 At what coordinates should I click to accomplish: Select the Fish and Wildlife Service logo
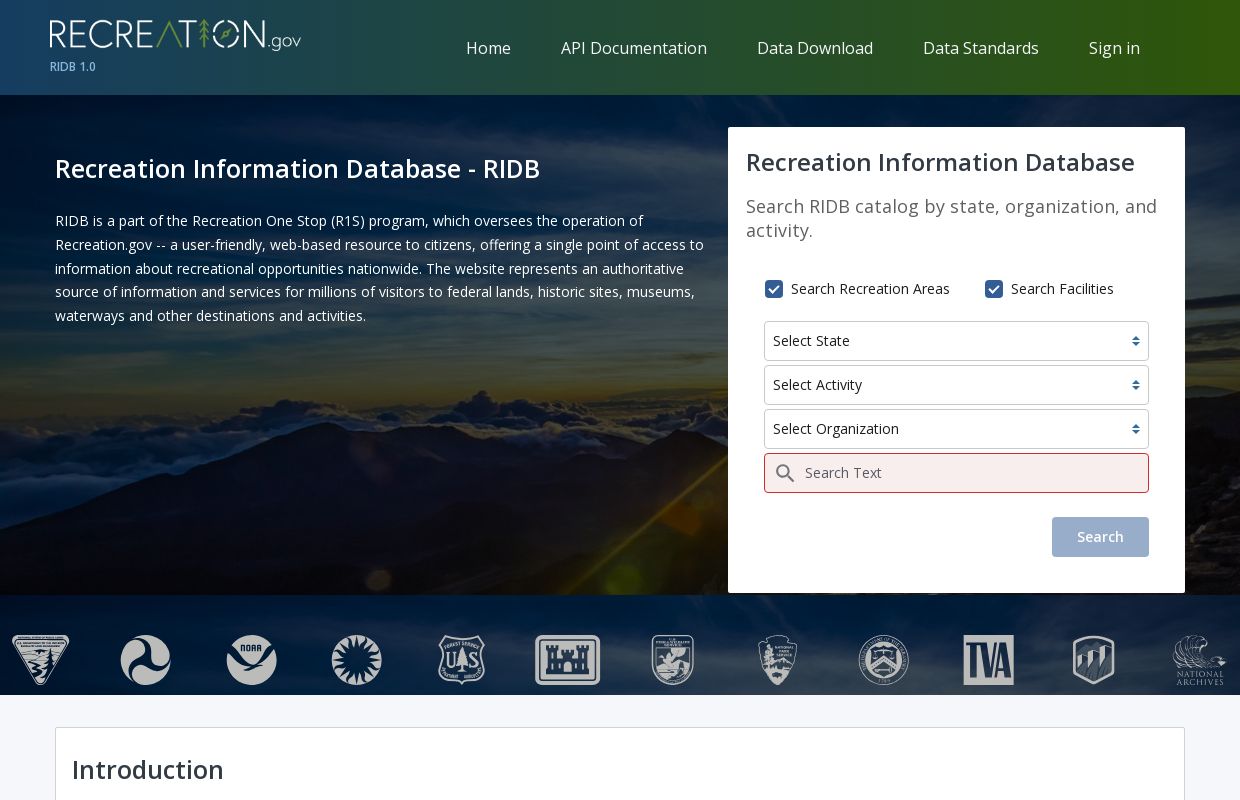(673, 660)
